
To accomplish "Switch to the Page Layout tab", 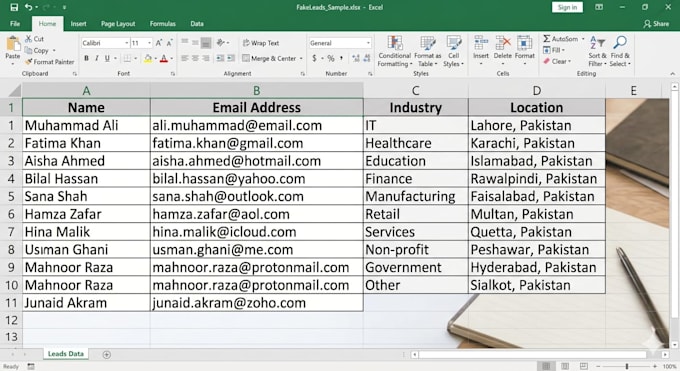I will coord(118,23).
